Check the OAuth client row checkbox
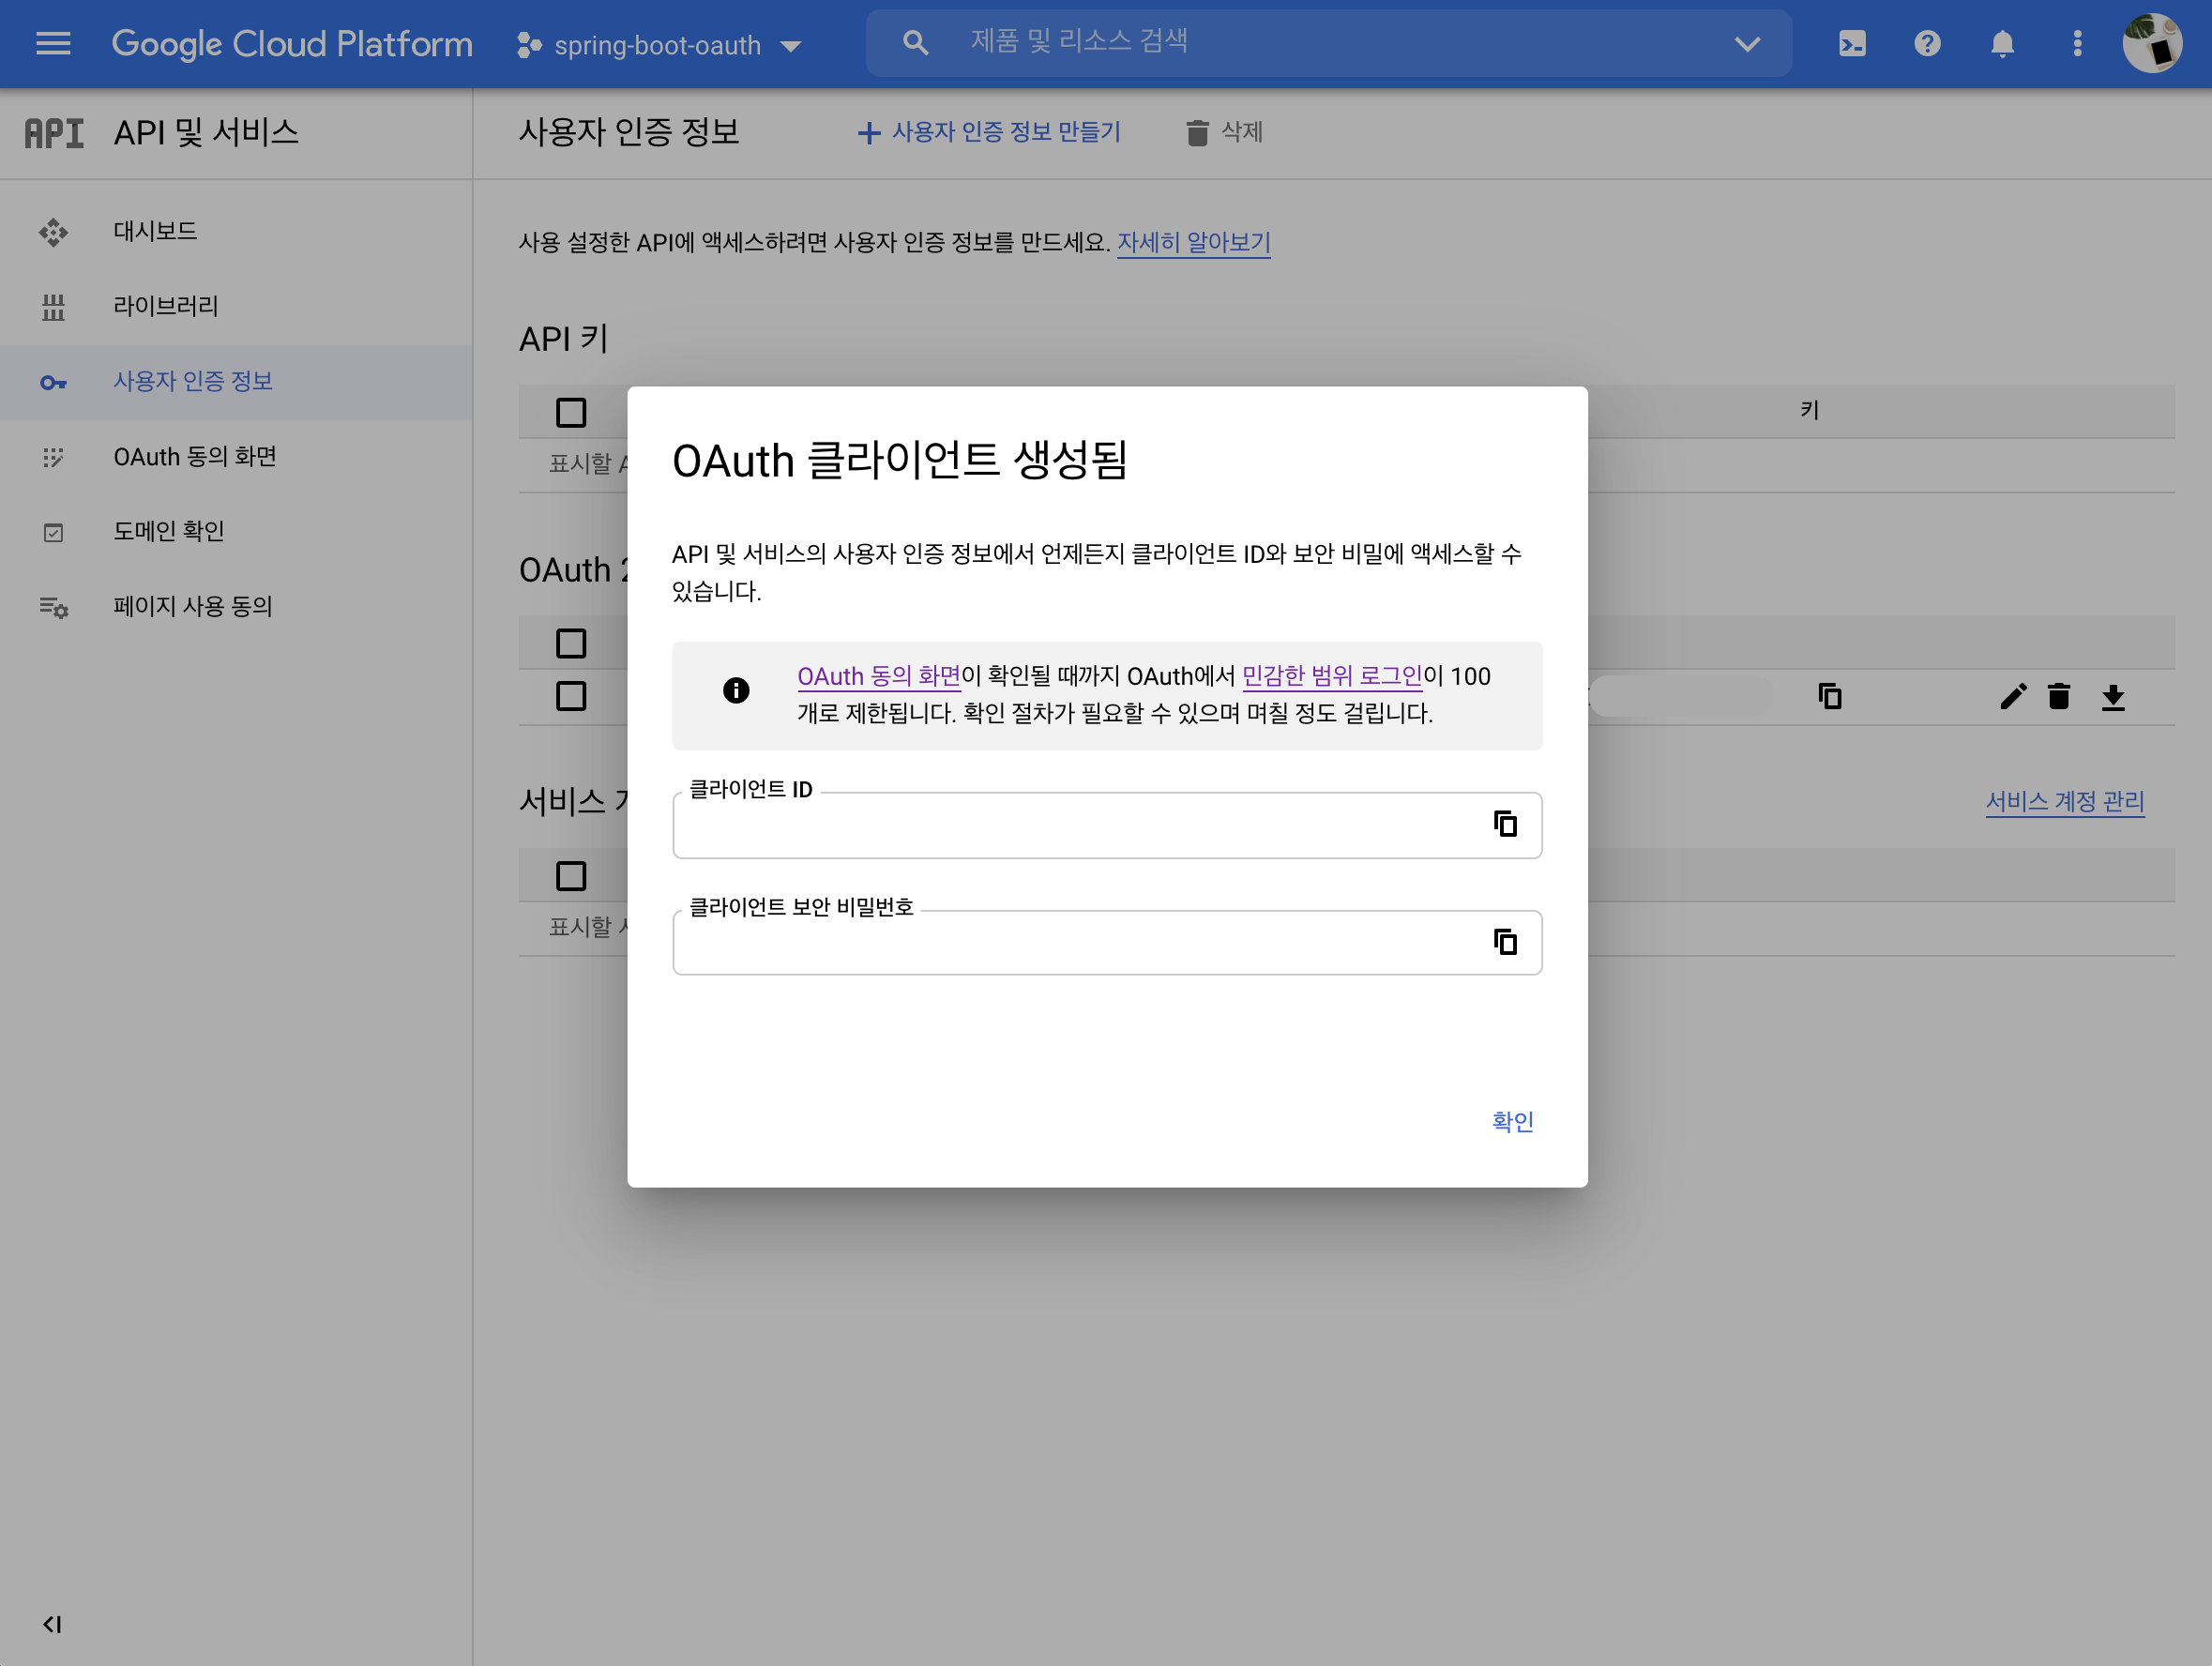Image resolution: width=2212 pixels, height=1666 pixels. 571,696
